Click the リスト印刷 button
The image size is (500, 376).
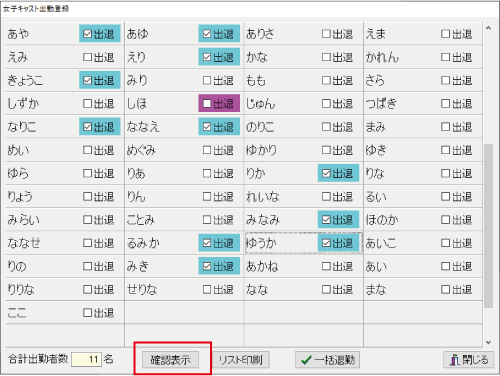(x=241, y=360)
